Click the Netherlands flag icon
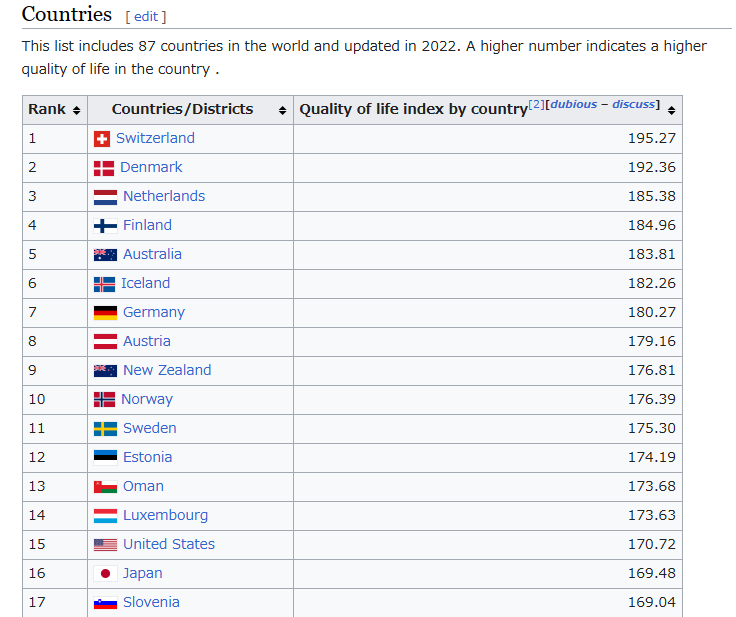Image resolution: width=736 pixels, height=617 pixels. (105, 197)
